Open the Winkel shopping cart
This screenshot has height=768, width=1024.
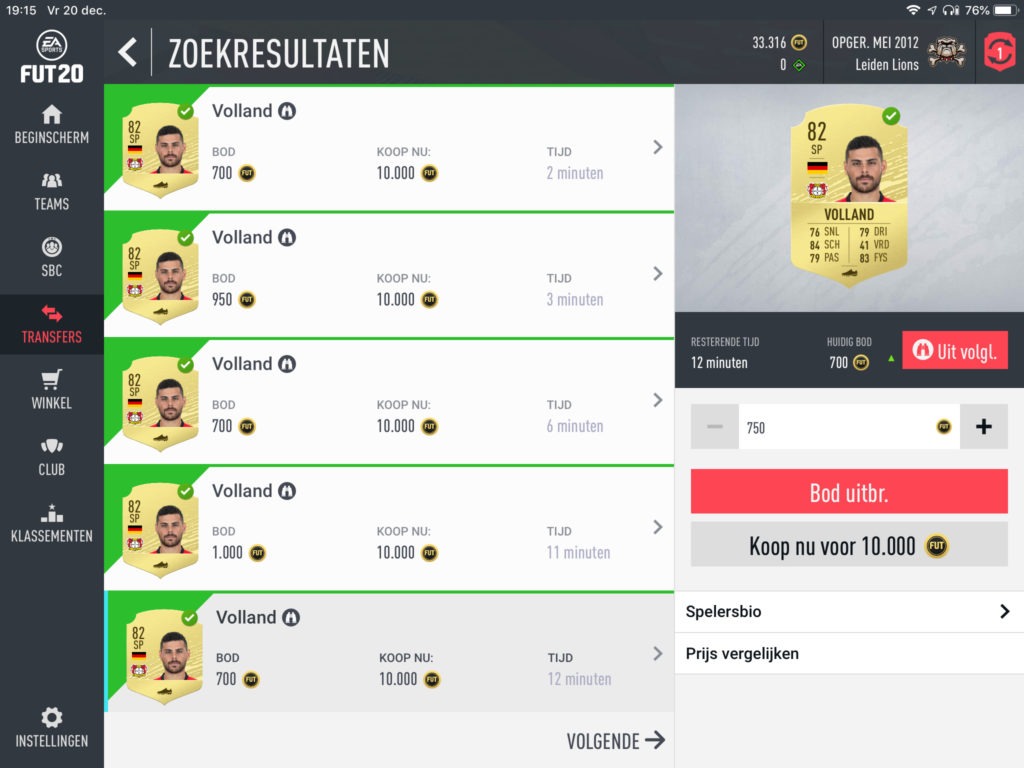[x=52, y=380]
